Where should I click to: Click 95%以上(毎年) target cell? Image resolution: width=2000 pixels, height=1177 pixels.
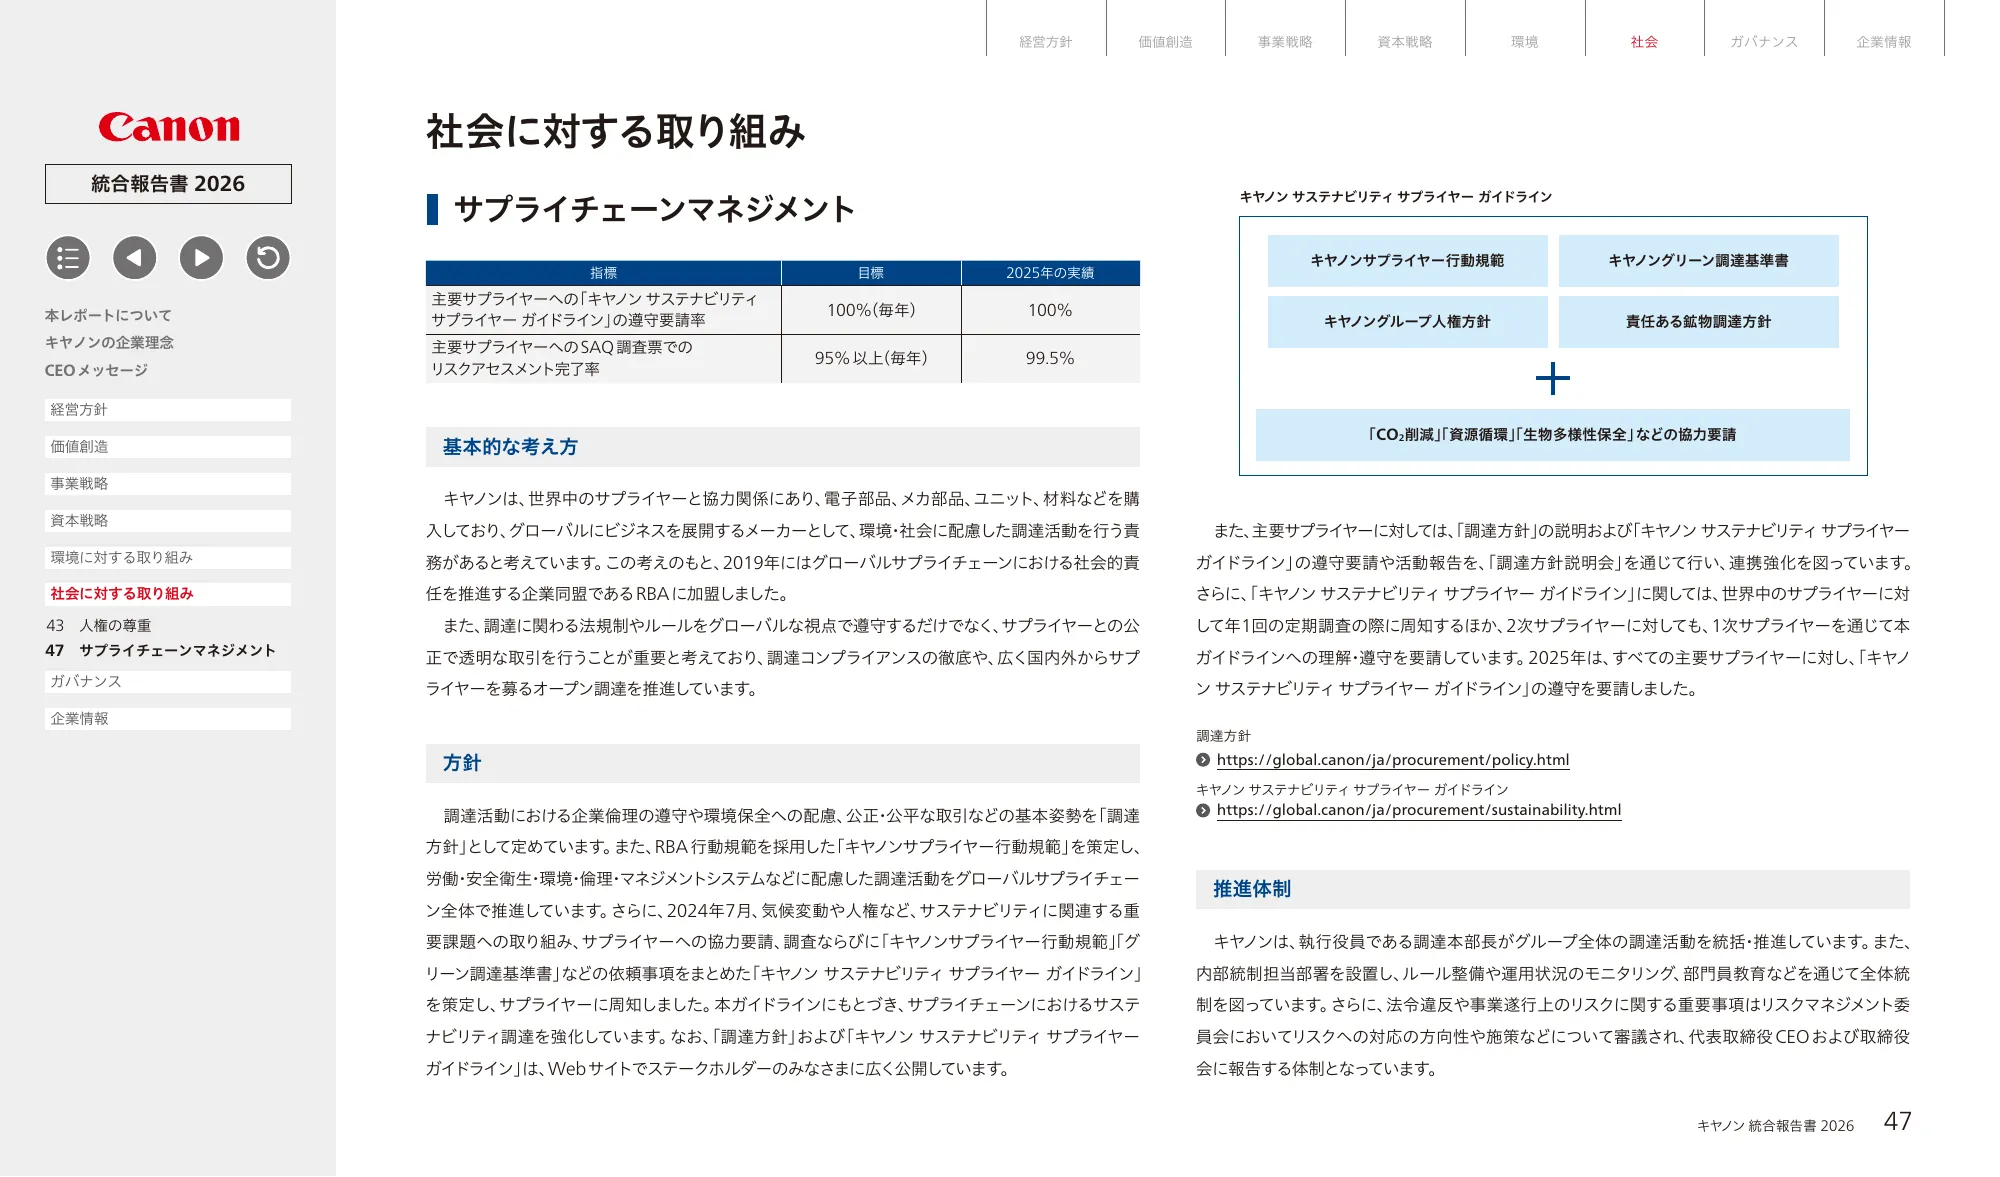pyautogui.click(x=871, y=358)
